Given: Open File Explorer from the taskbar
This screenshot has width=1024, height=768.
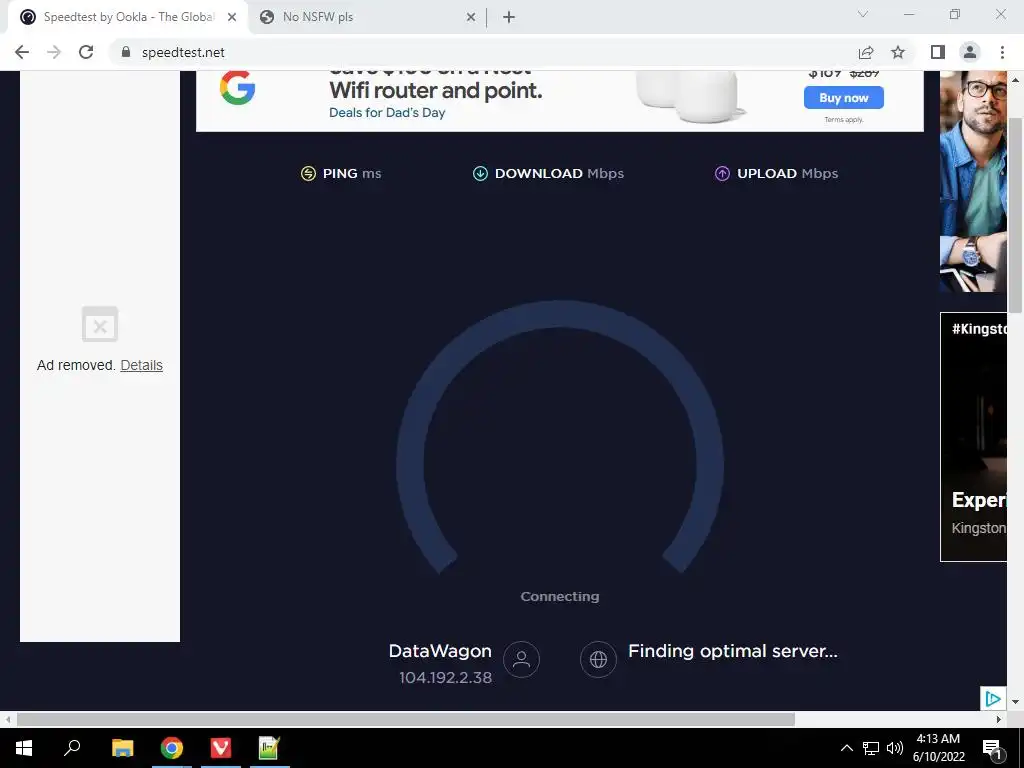Looking at the screenshot, I should click(123, 748).
